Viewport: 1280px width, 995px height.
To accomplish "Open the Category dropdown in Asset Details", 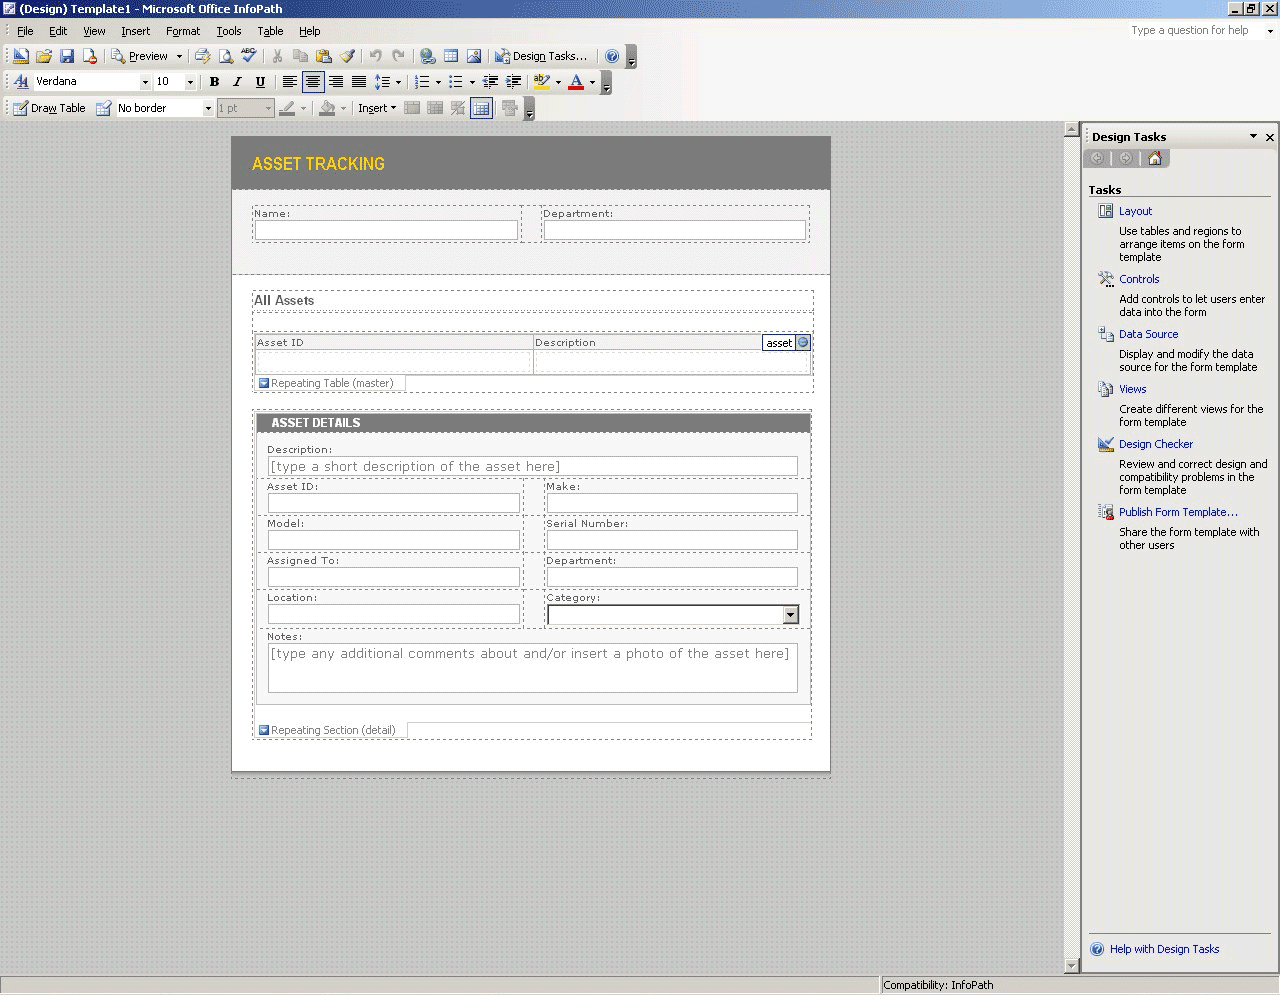I will pyautogui.click(x=791, y=614).
